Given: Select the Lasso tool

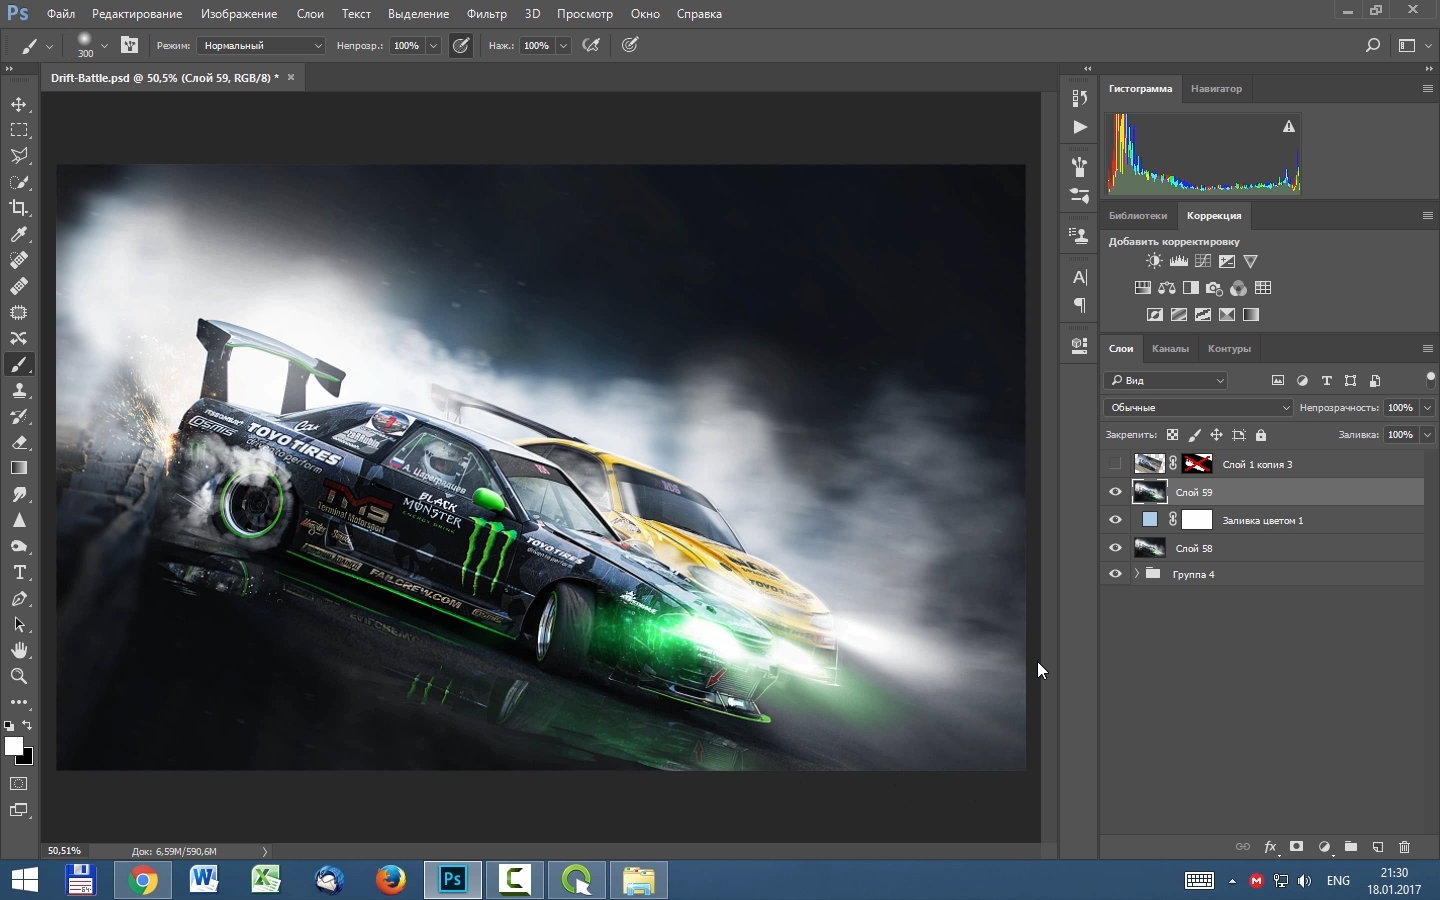Looking at the screenshot, I should pyautogui.click(x=19, y=157).
